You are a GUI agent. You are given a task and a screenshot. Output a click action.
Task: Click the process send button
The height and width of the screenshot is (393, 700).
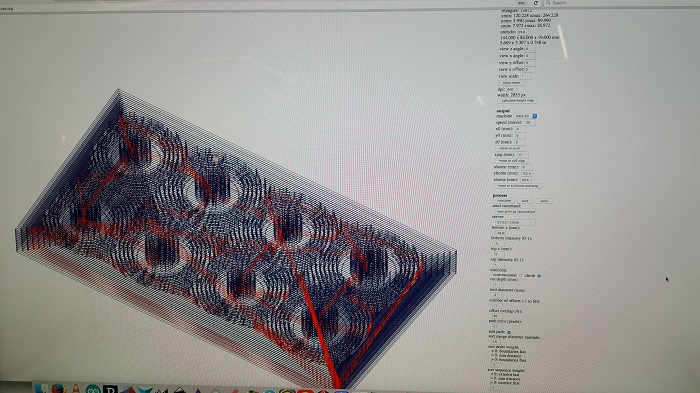coord(544,201)
